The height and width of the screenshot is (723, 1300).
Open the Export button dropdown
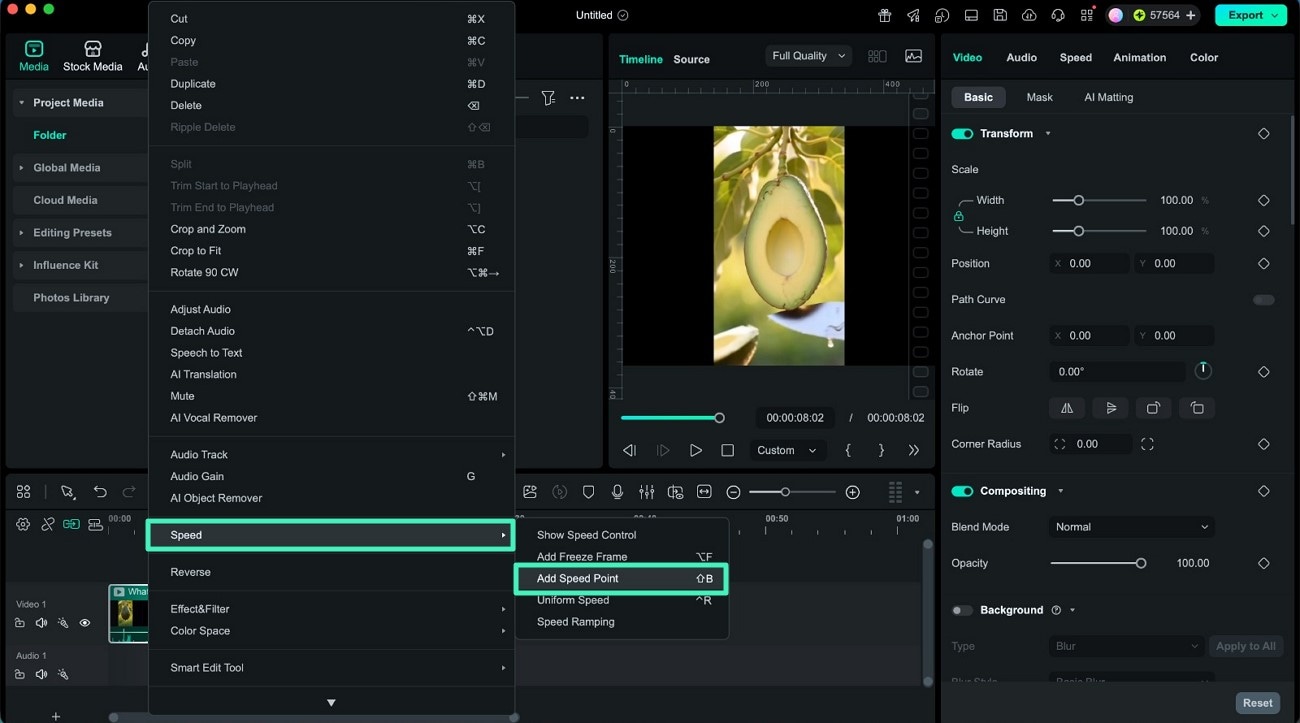[1275, 15]
